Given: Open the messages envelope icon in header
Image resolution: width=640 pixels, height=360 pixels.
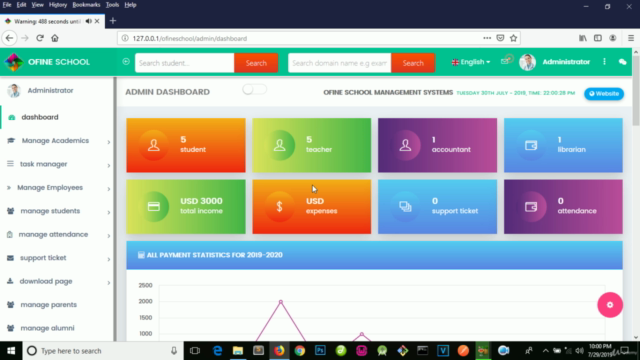Looking at the screenshot, I should point(506,60).
